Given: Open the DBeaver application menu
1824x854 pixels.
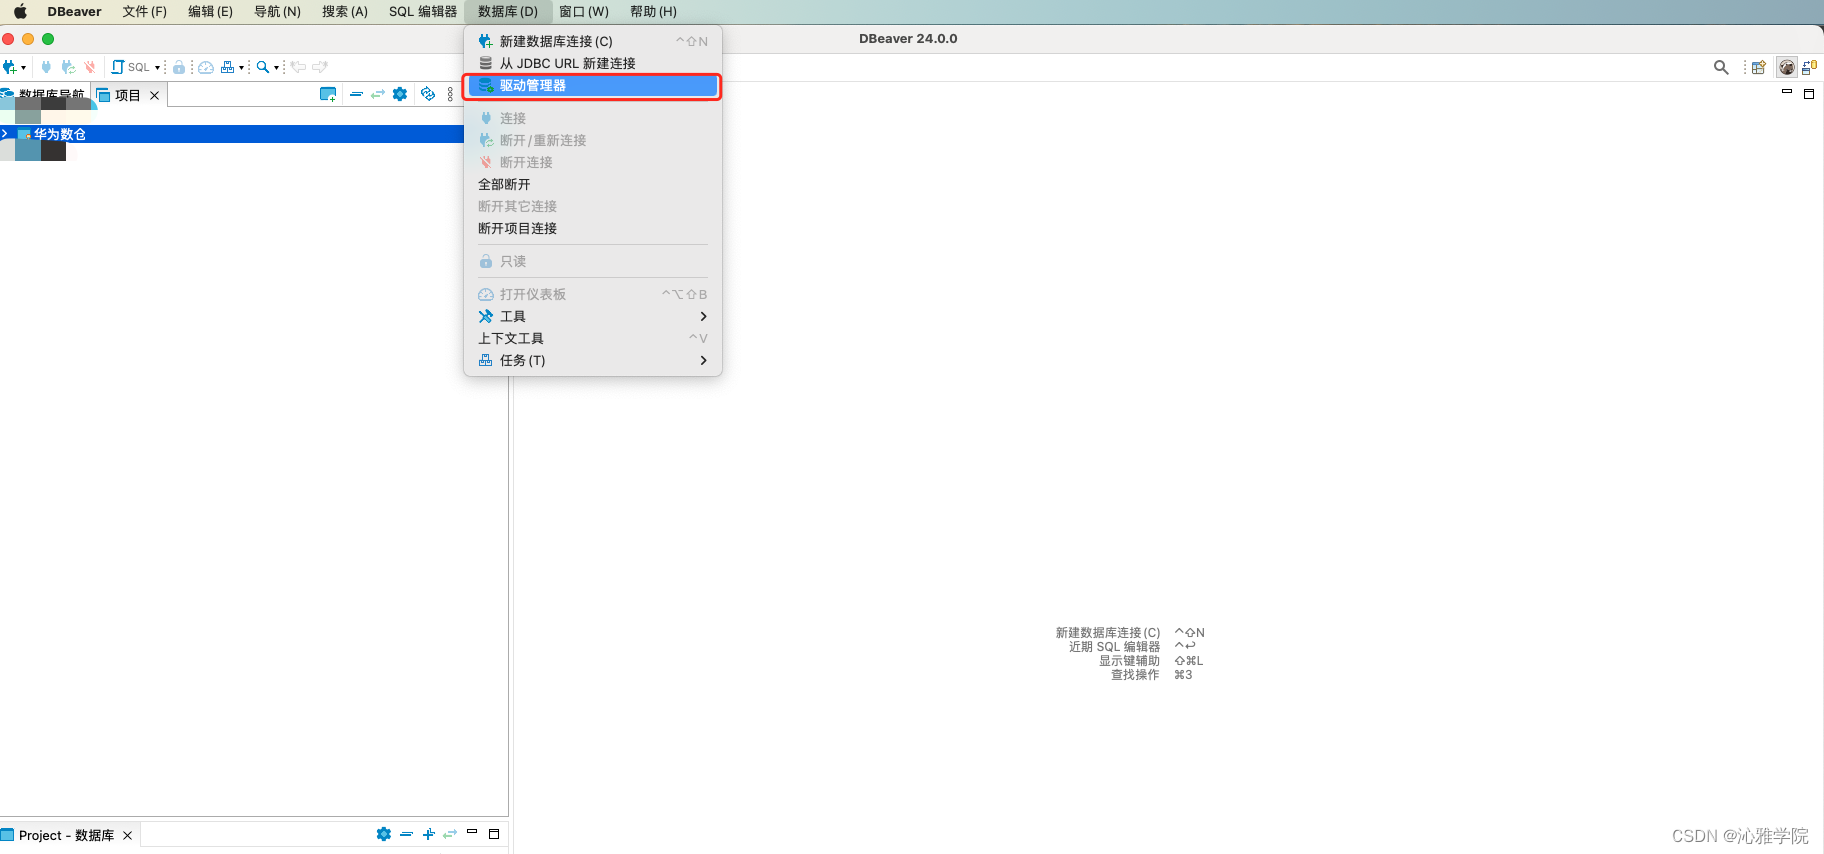Looking at the screenshot, I should coord(74,12).
